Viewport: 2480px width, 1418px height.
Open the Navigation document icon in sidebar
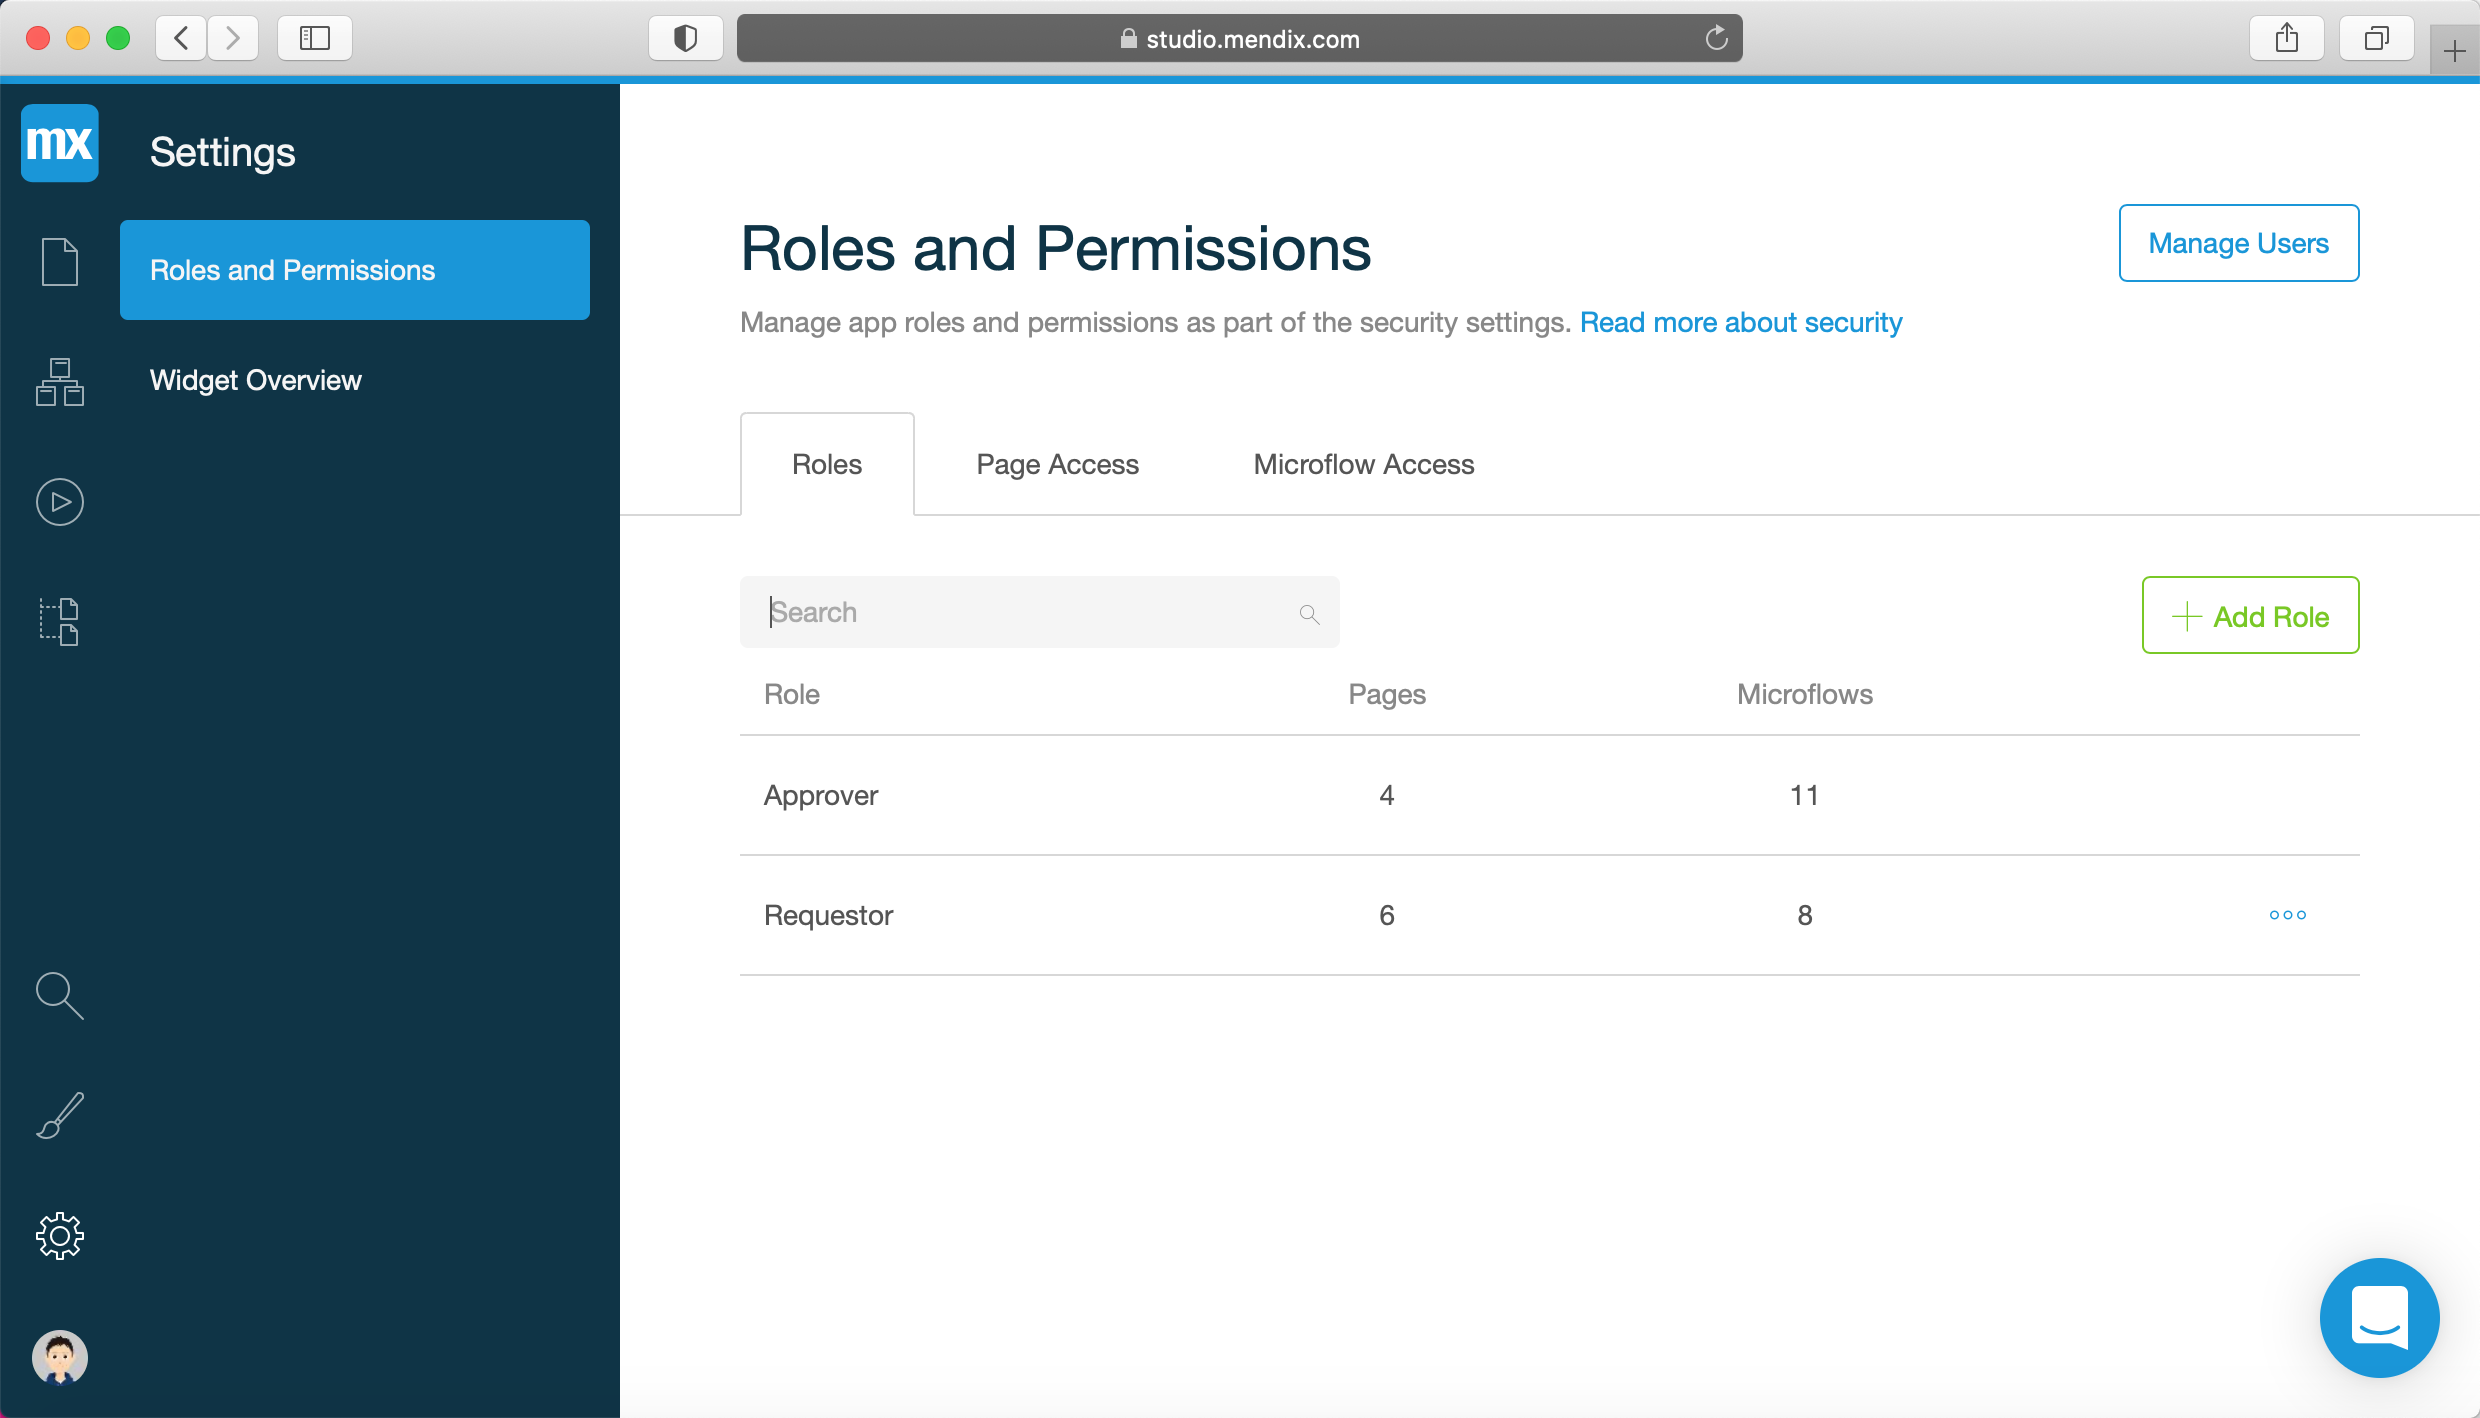(x=60, y=621)
